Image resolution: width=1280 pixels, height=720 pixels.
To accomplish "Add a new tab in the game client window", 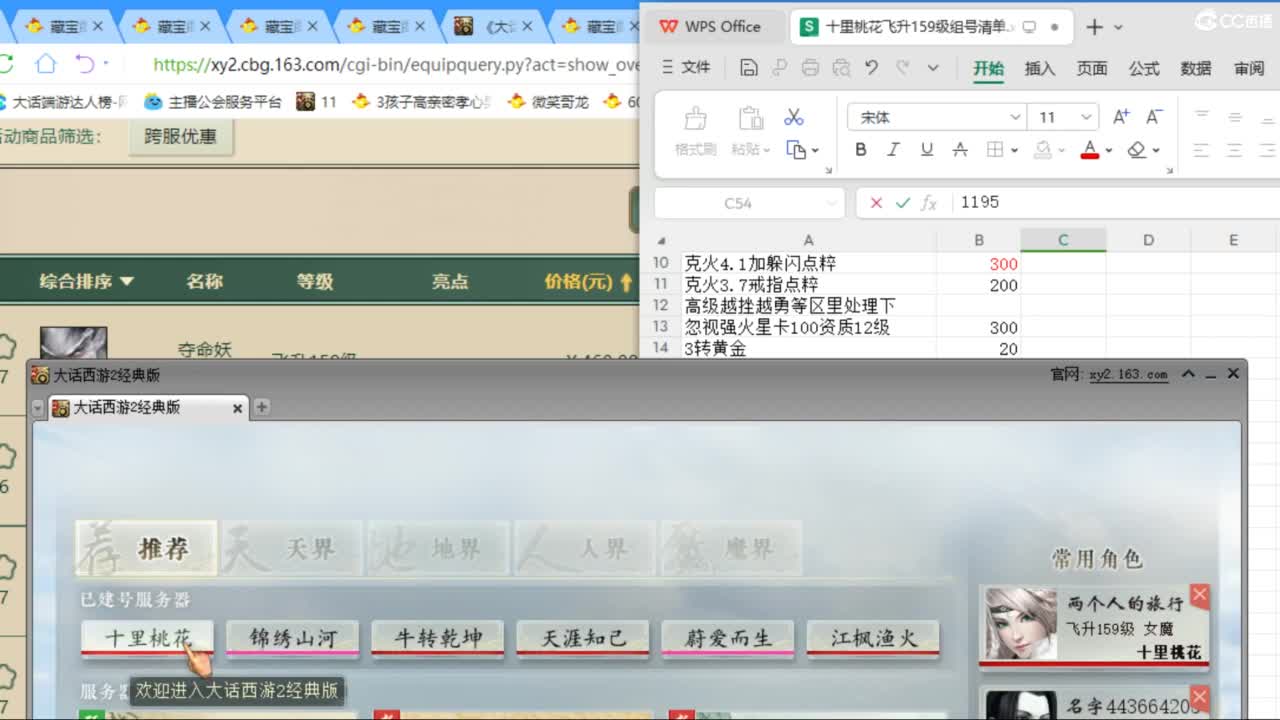I will coord(262,407).
